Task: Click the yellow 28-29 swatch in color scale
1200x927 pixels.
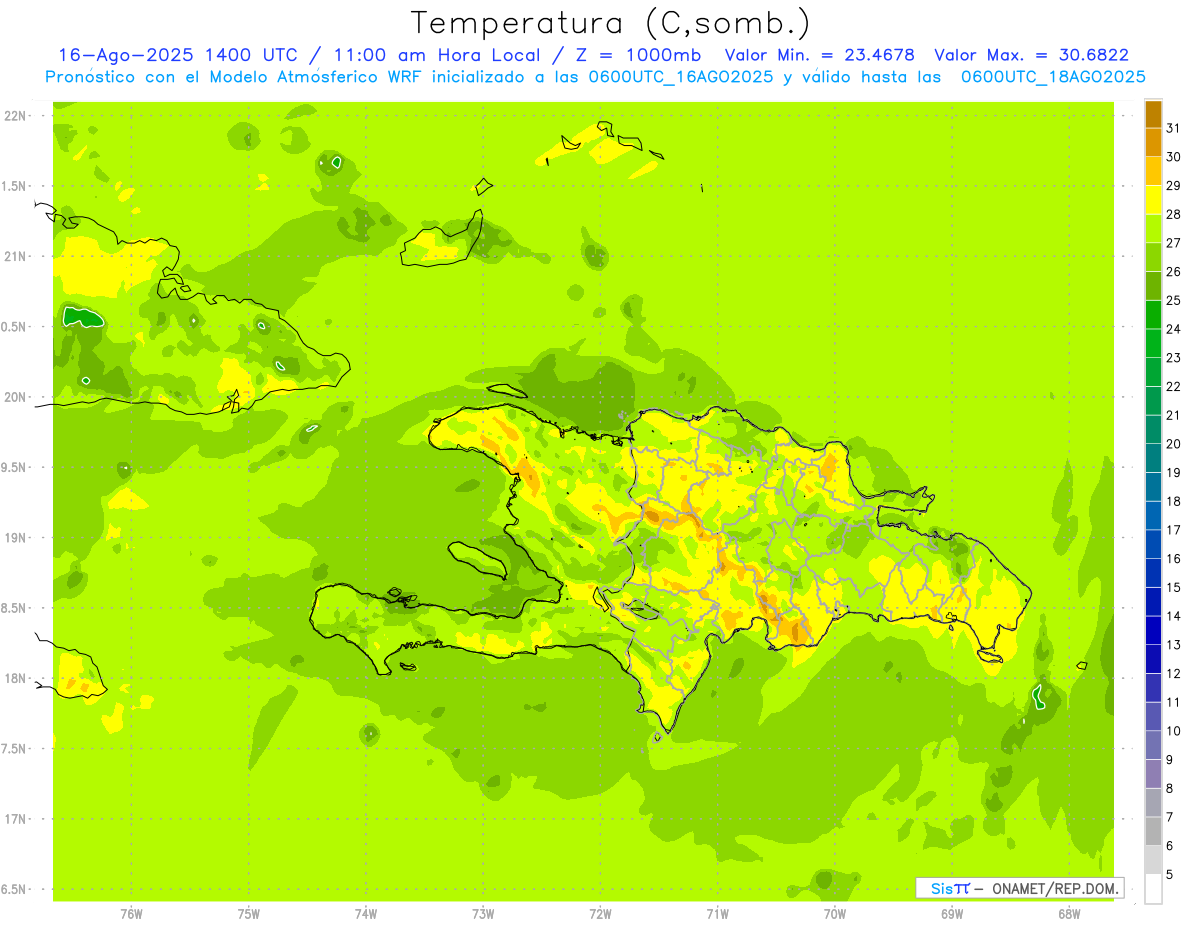Action: click(x=1153, y=200)
